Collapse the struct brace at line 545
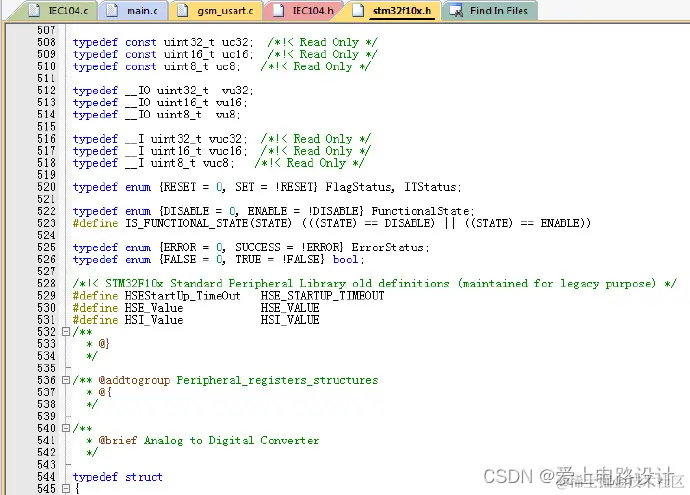The width and height of the screenshot is (690, 495). click(x=66, y=488)
